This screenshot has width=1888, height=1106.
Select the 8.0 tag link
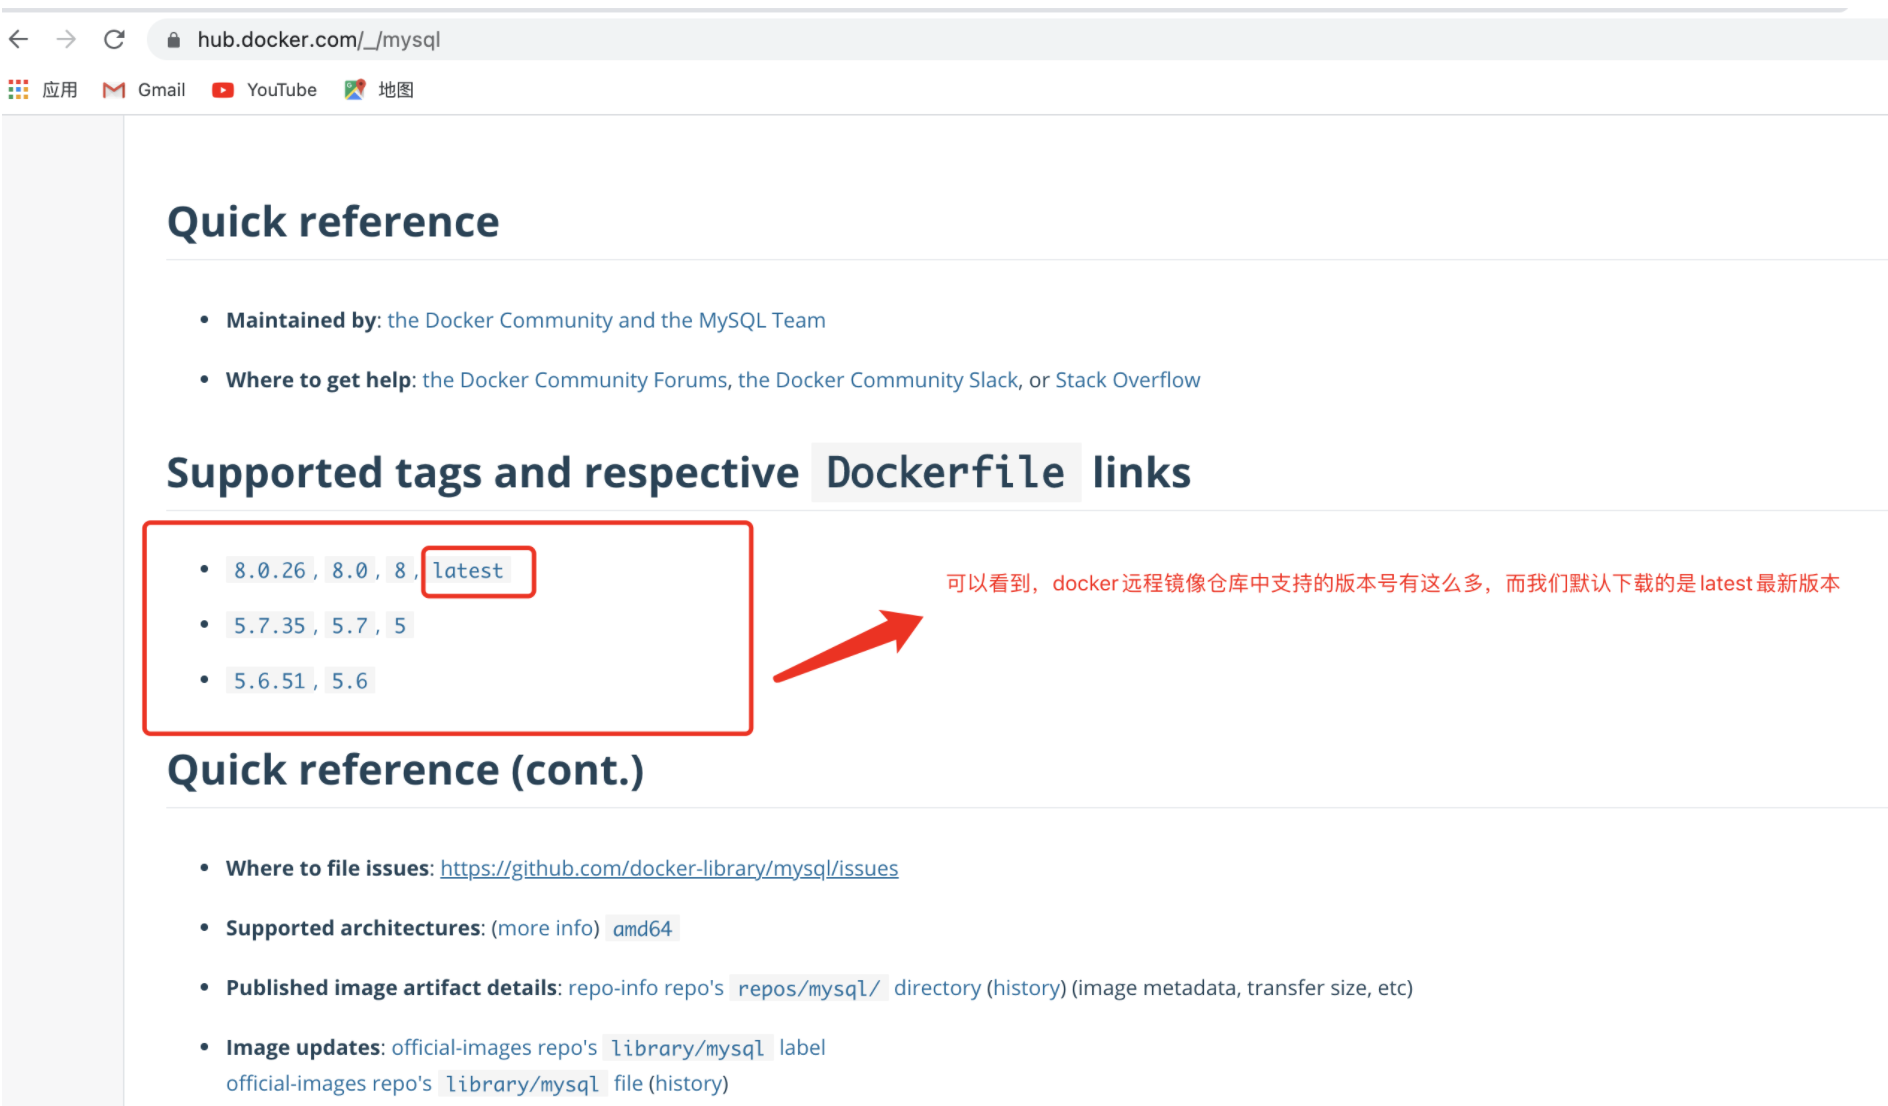point(350,570)
